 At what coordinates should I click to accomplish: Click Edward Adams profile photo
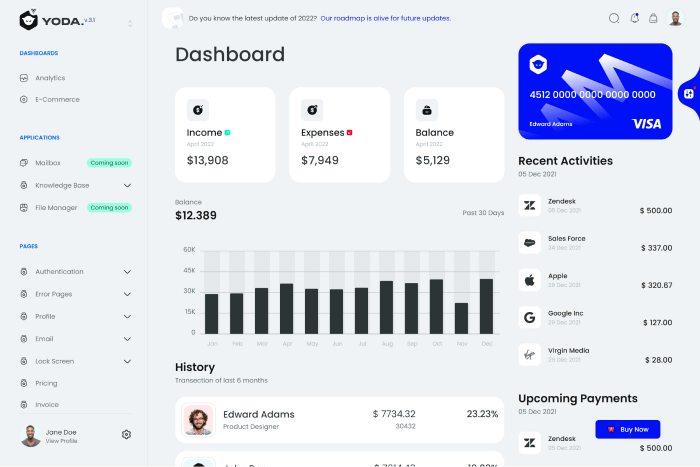click(198, 420)
